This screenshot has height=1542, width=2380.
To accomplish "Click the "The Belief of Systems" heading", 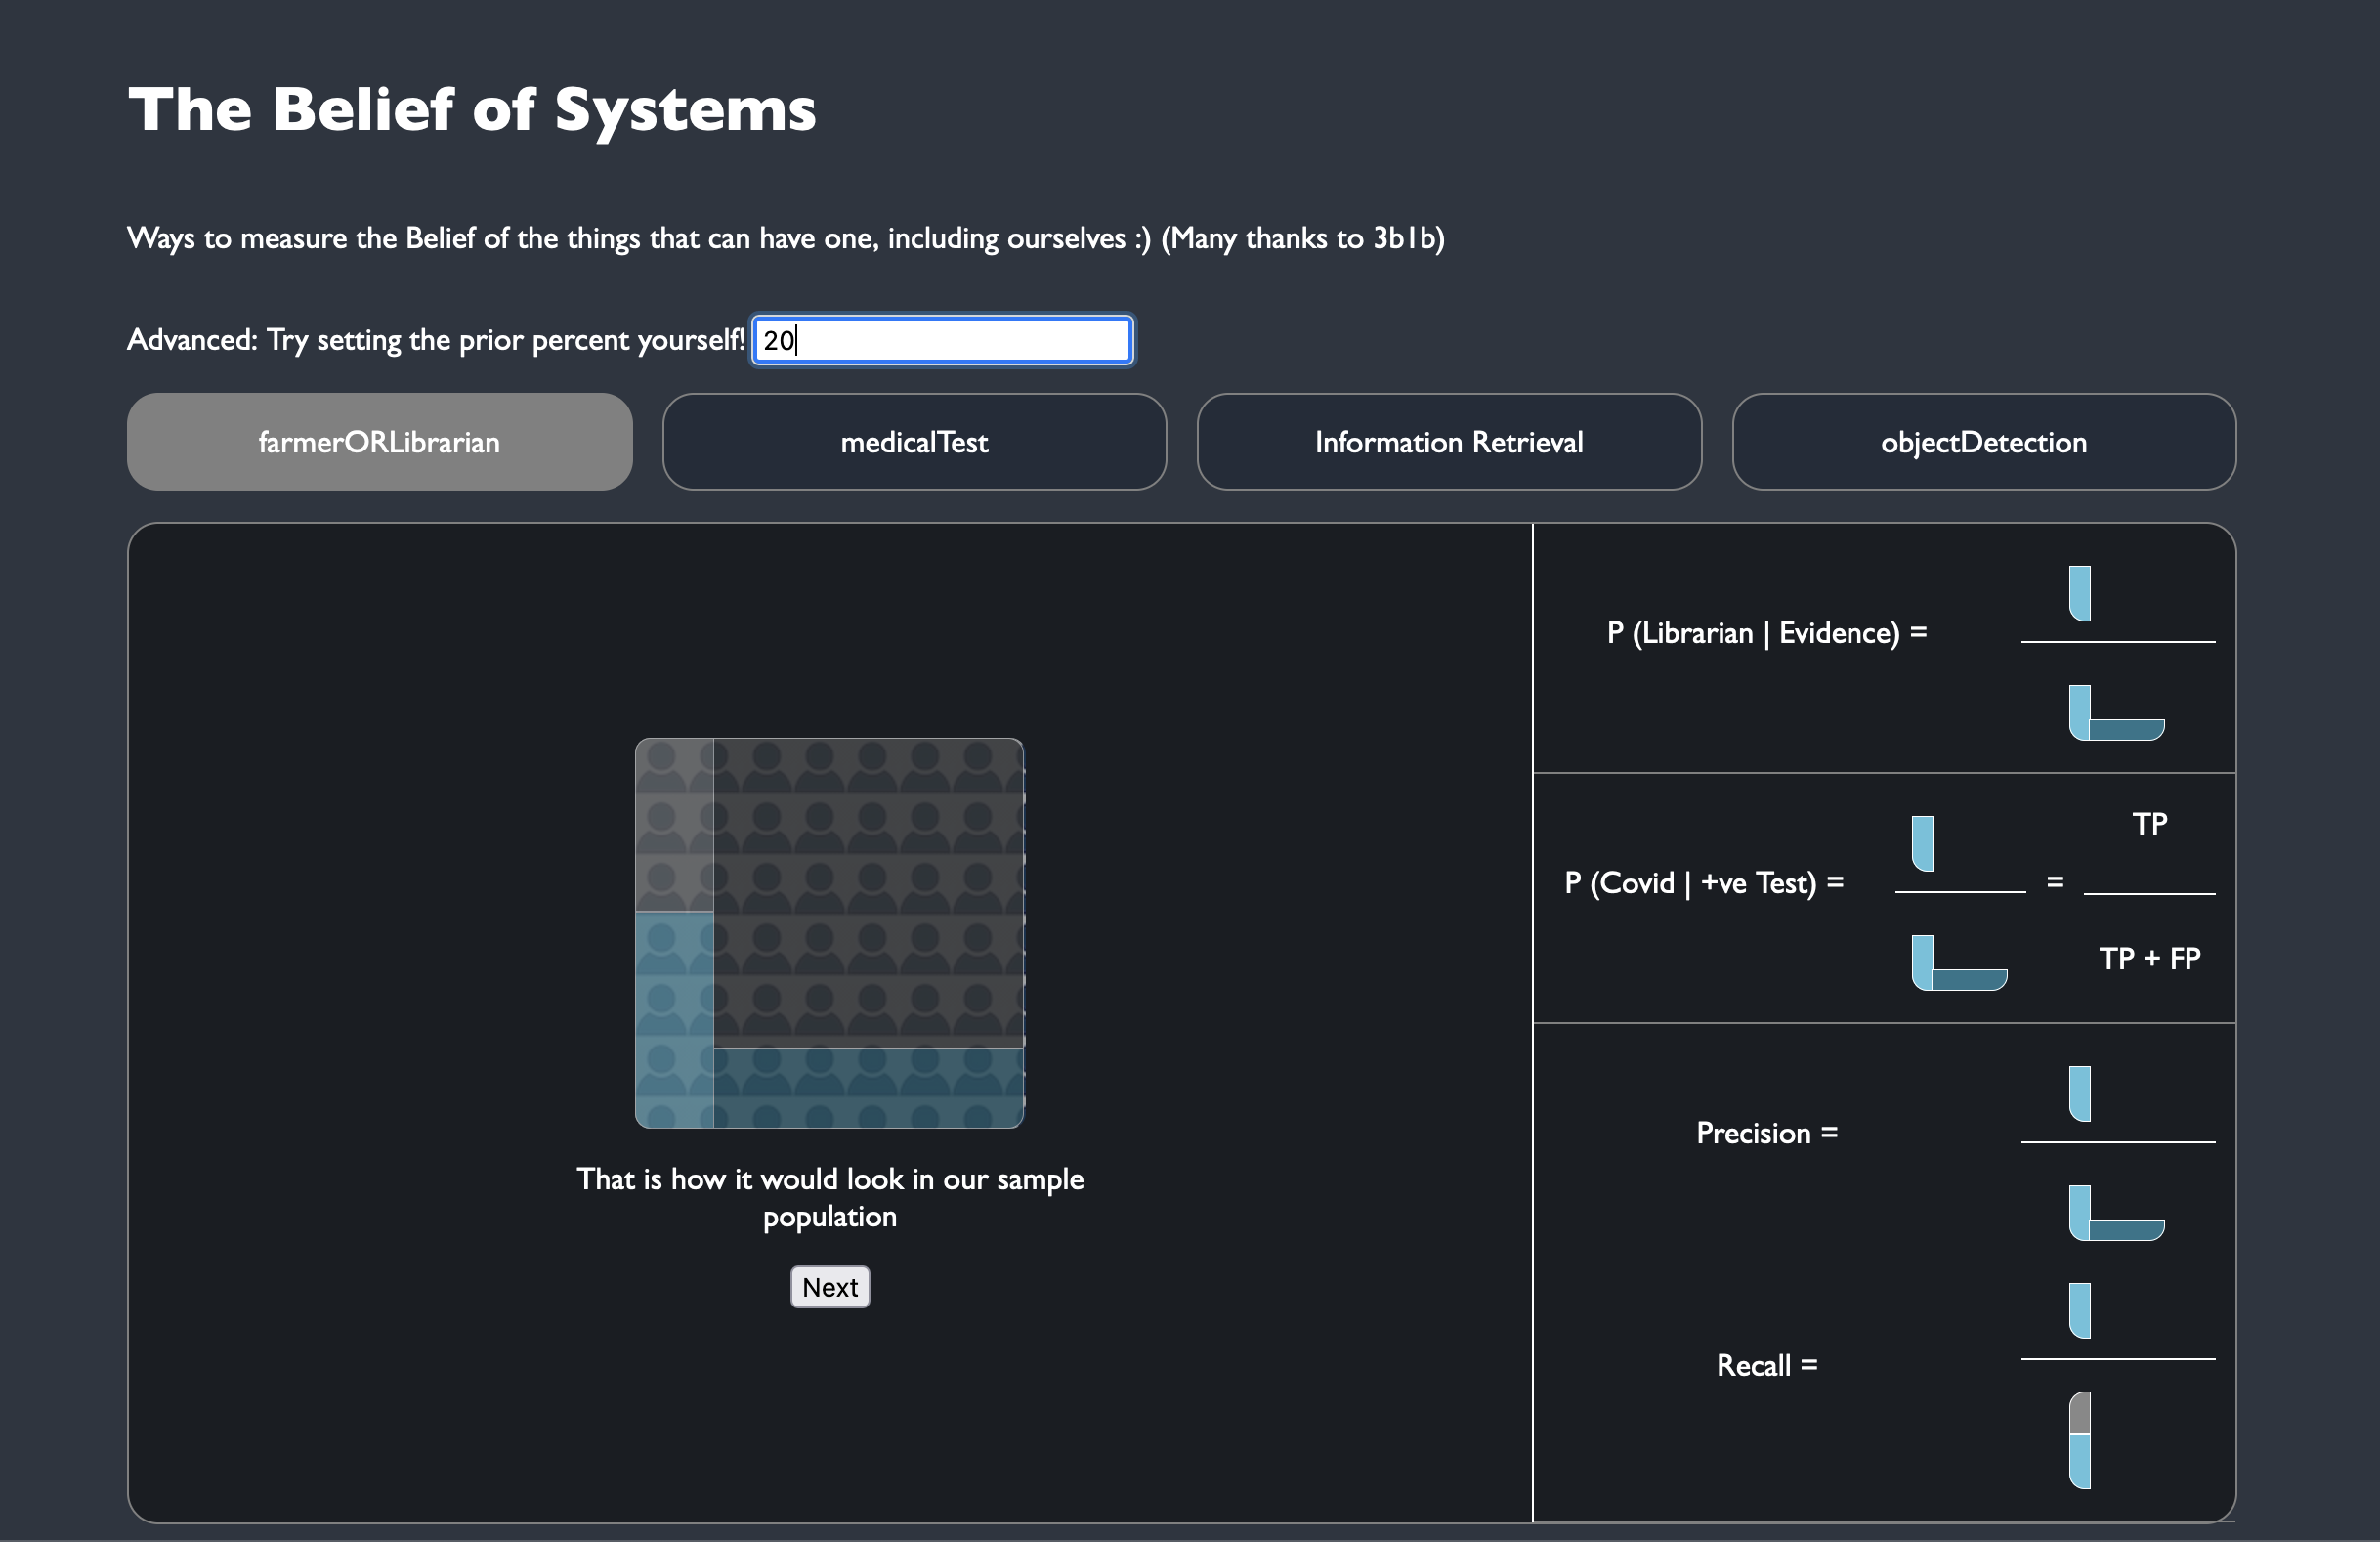I will (x=472, y=109).
